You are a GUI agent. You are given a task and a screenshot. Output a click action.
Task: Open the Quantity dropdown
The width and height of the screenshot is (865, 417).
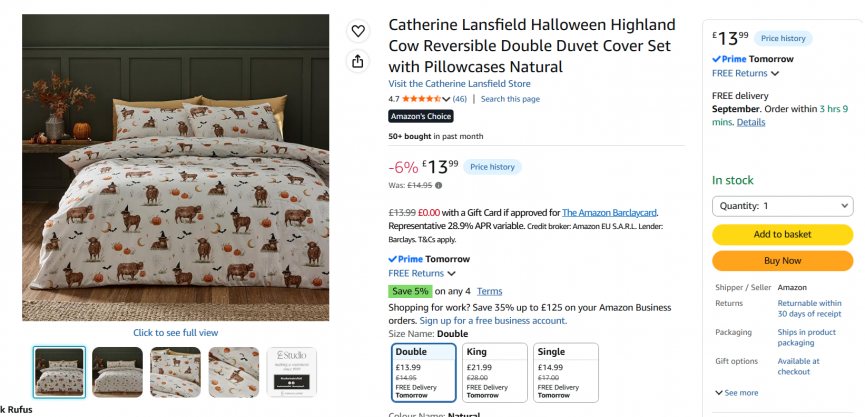tap(782, 206)
